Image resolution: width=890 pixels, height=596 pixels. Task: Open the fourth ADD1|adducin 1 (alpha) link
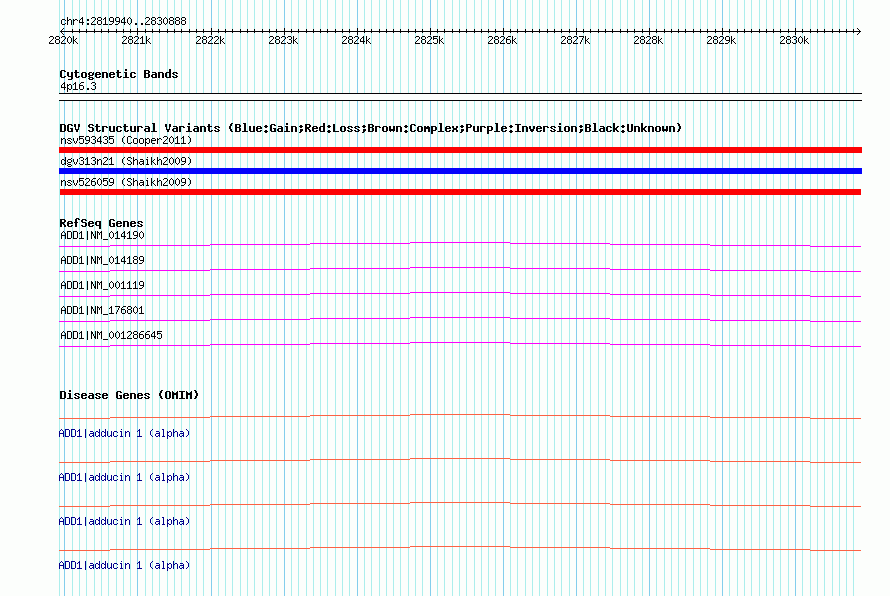click(124, 565)
